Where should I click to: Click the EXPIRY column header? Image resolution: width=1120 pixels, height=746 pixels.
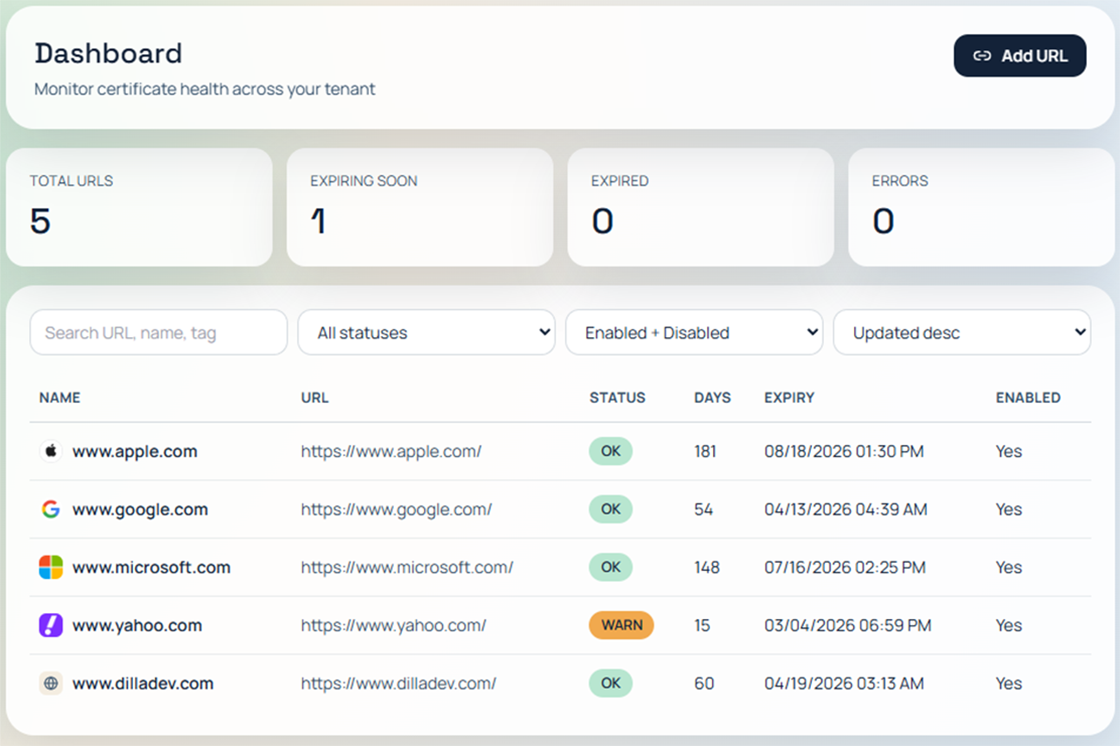point(789,397)
